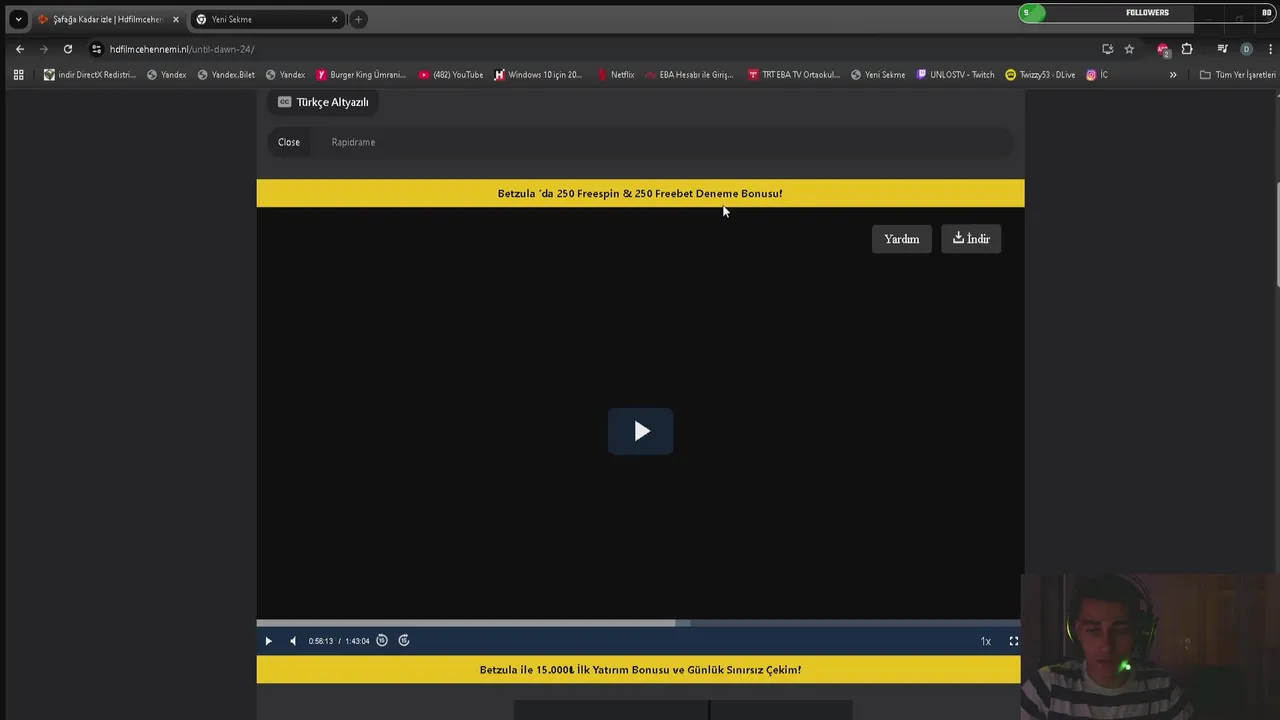Open a new tab with plus button
The image size is (1280, 720).
point(358,19)
